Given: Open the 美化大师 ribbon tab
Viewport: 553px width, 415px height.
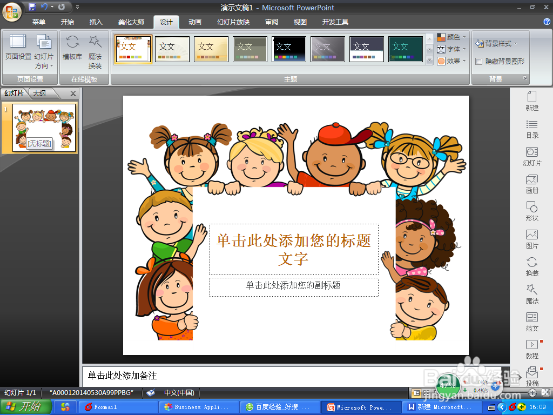Looking at the screenshot, I should [x=131, y=22].
